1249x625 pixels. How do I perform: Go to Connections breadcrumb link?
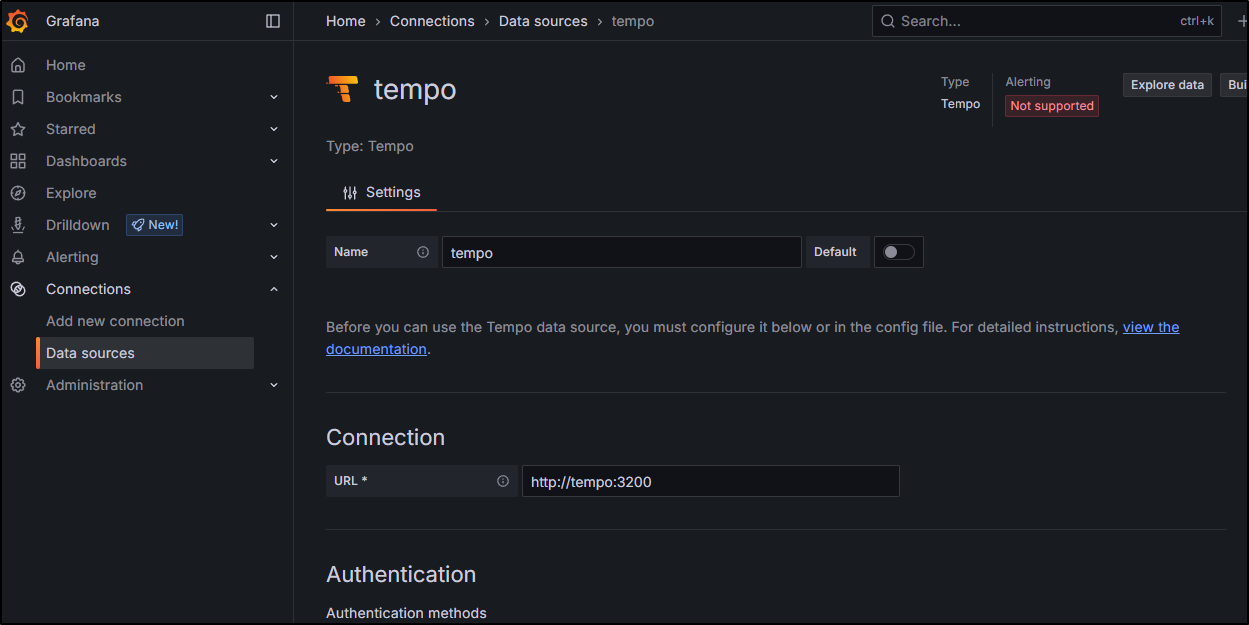coord(432,21)
